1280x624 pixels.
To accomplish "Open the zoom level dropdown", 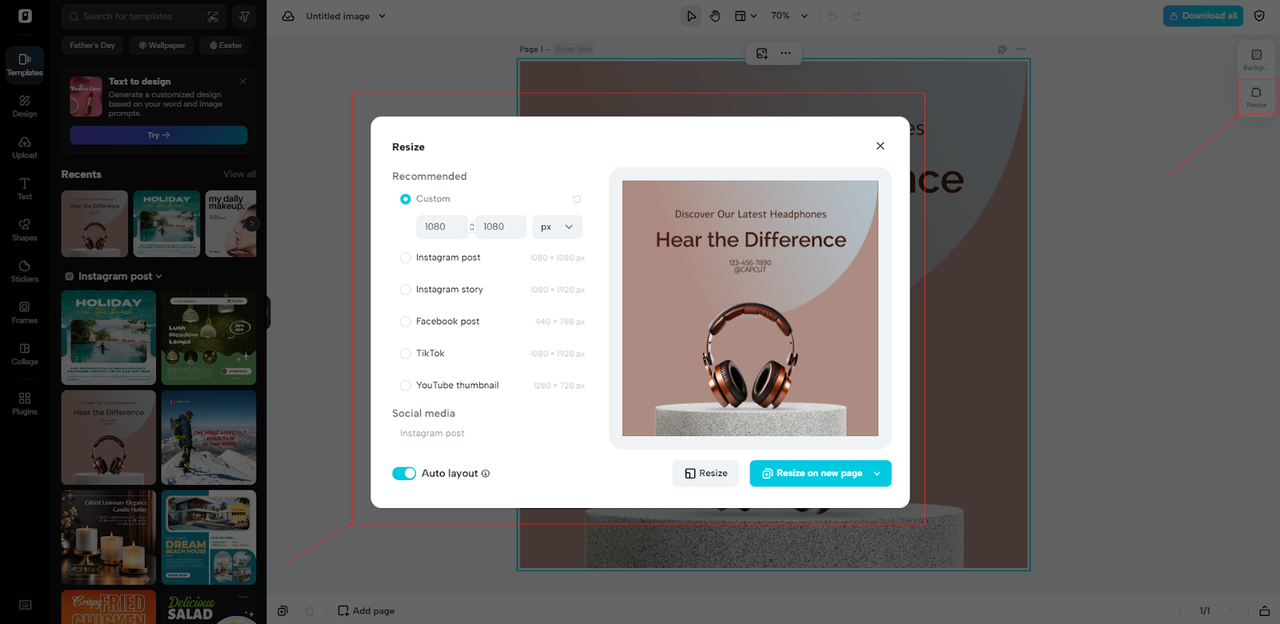I will pos(788,15).
